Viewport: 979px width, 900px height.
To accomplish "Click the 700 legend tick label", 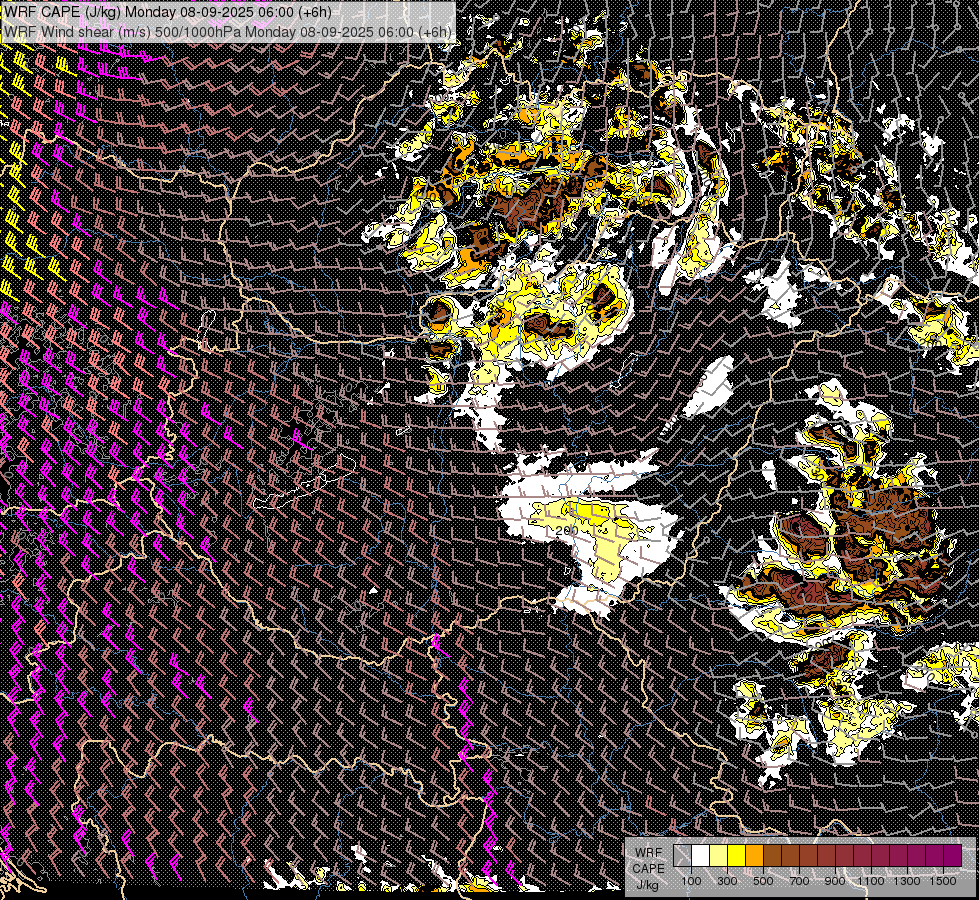I will coord(799,881).
